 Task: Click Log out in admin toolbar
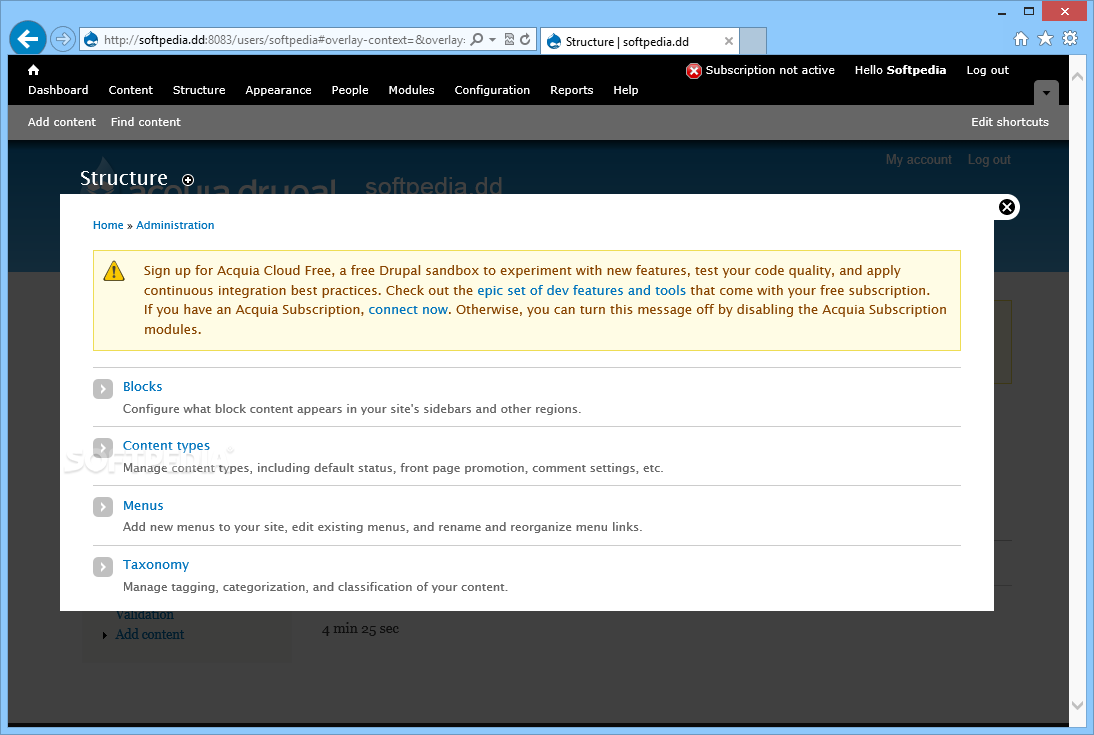[987, 70]
